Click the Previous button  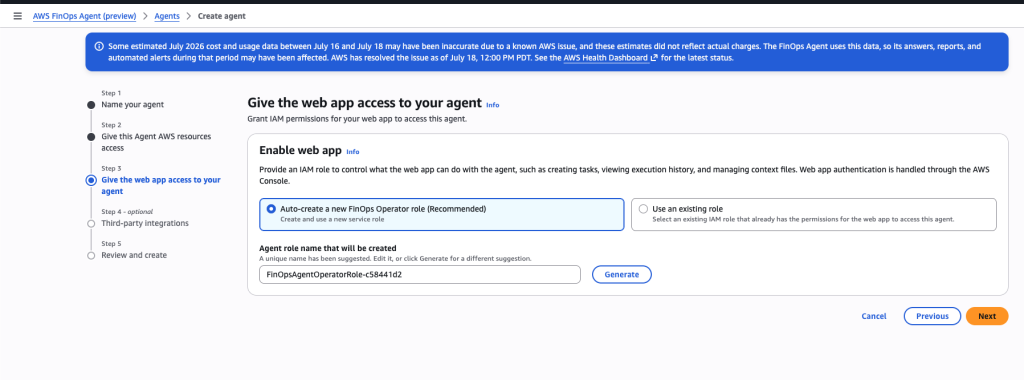pos(932,316)
